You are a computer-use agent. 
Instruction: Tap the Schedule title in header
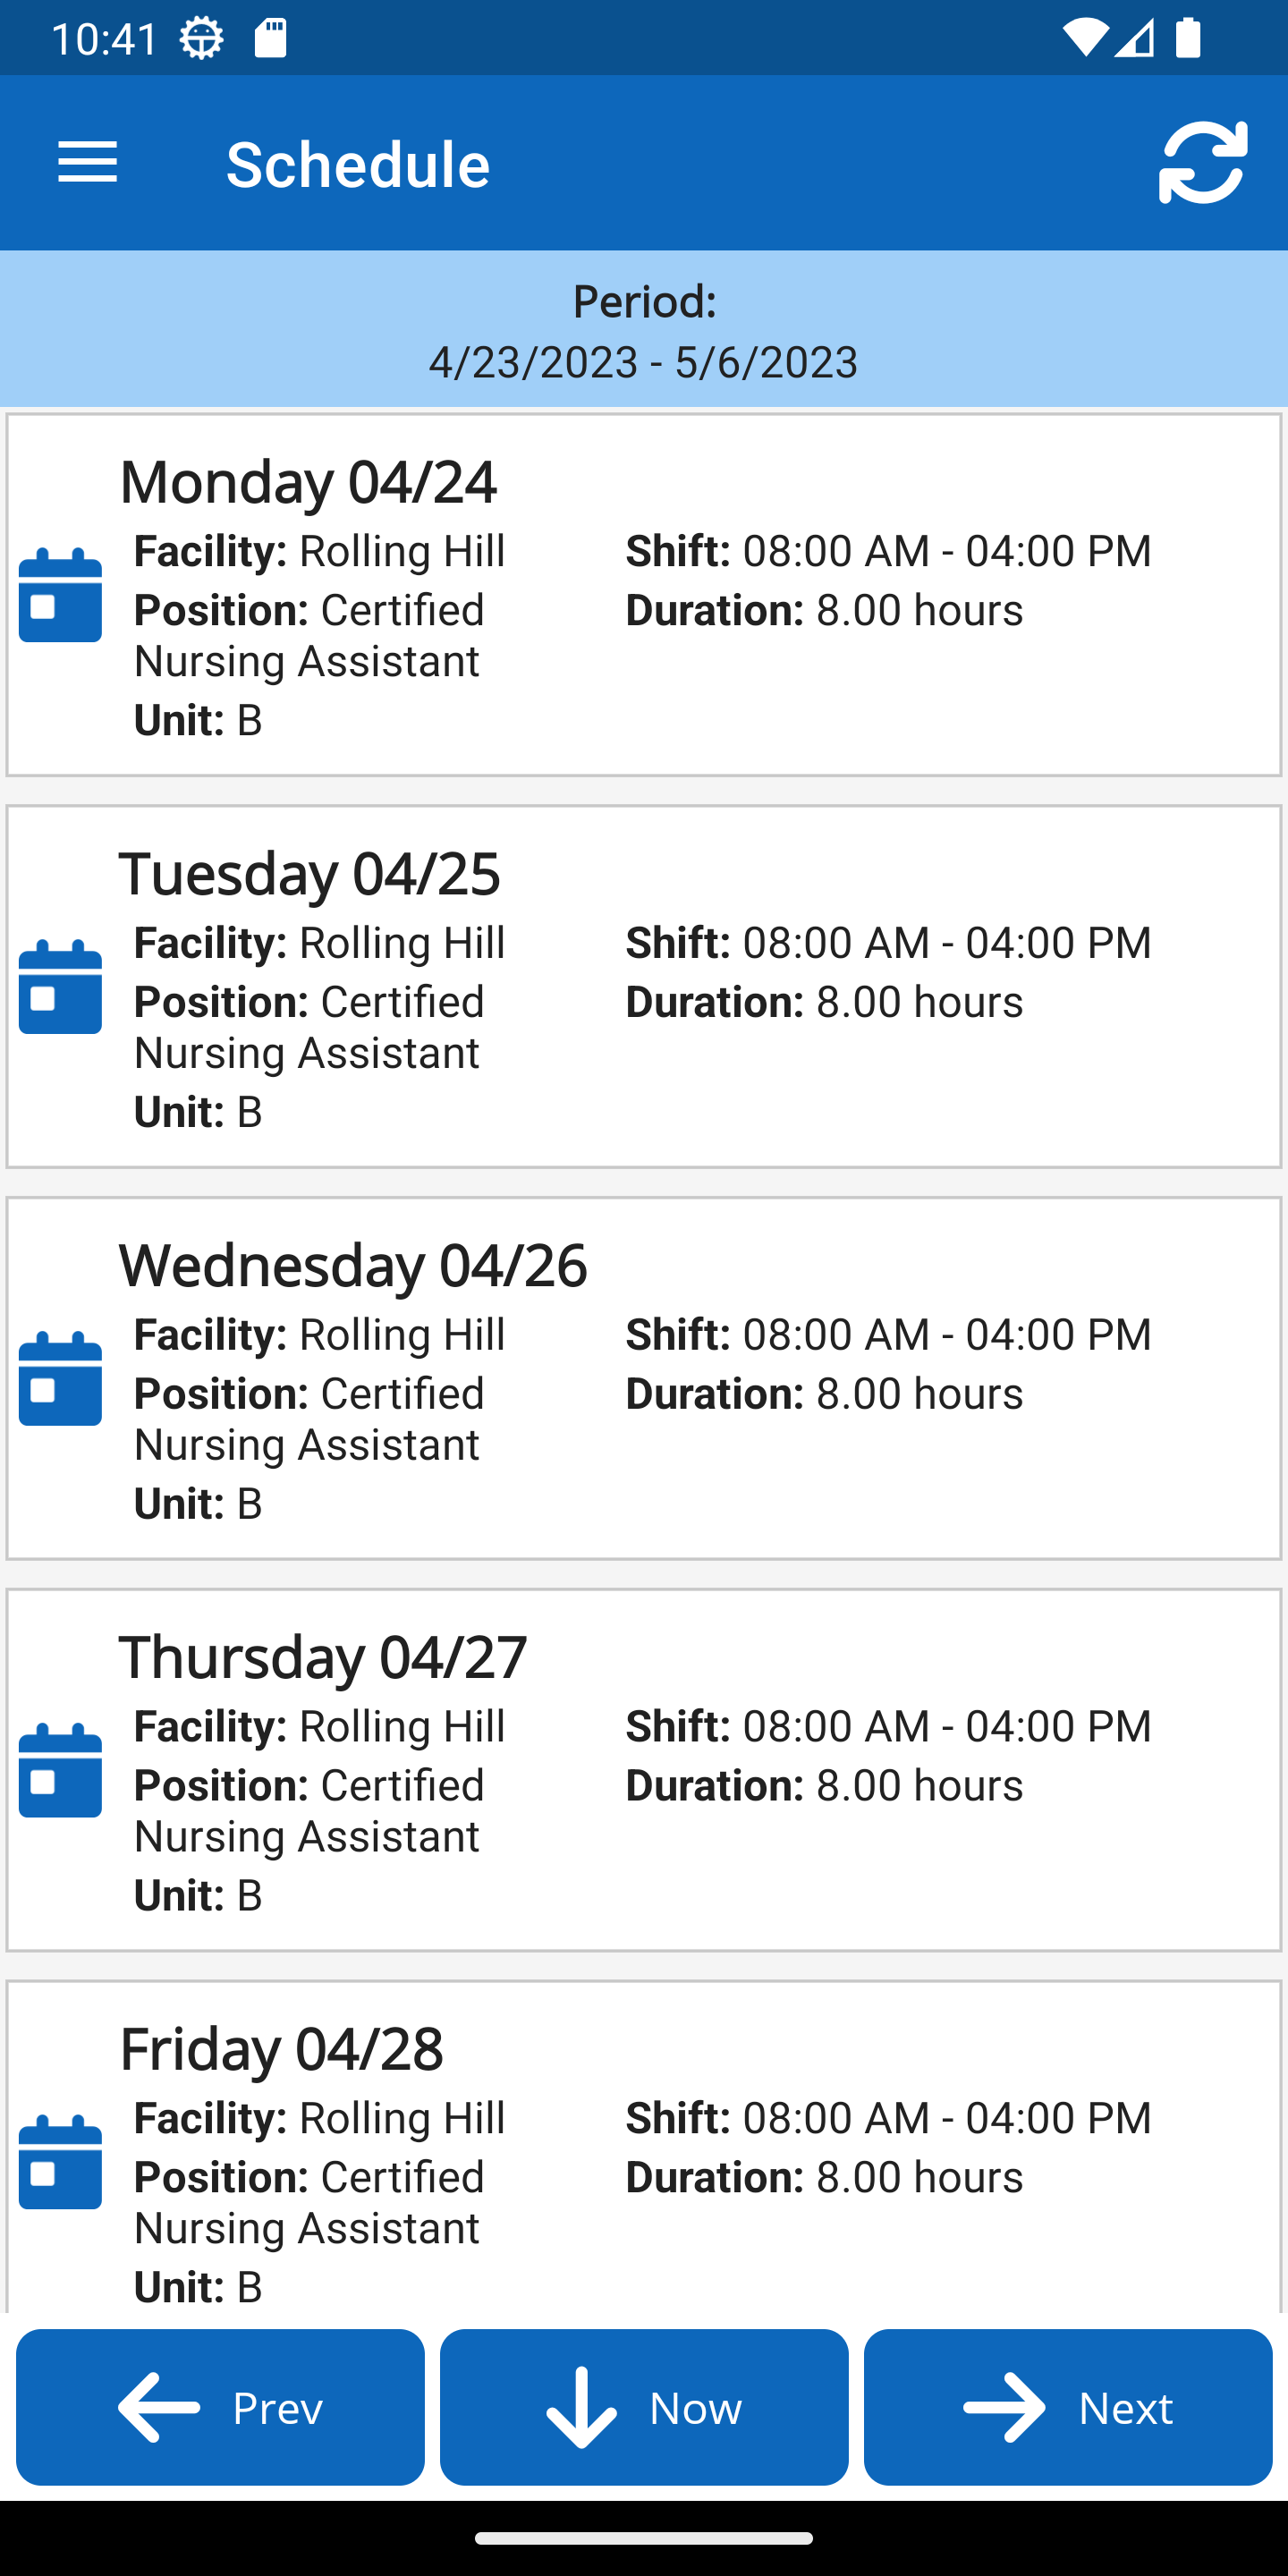[358, 164]
